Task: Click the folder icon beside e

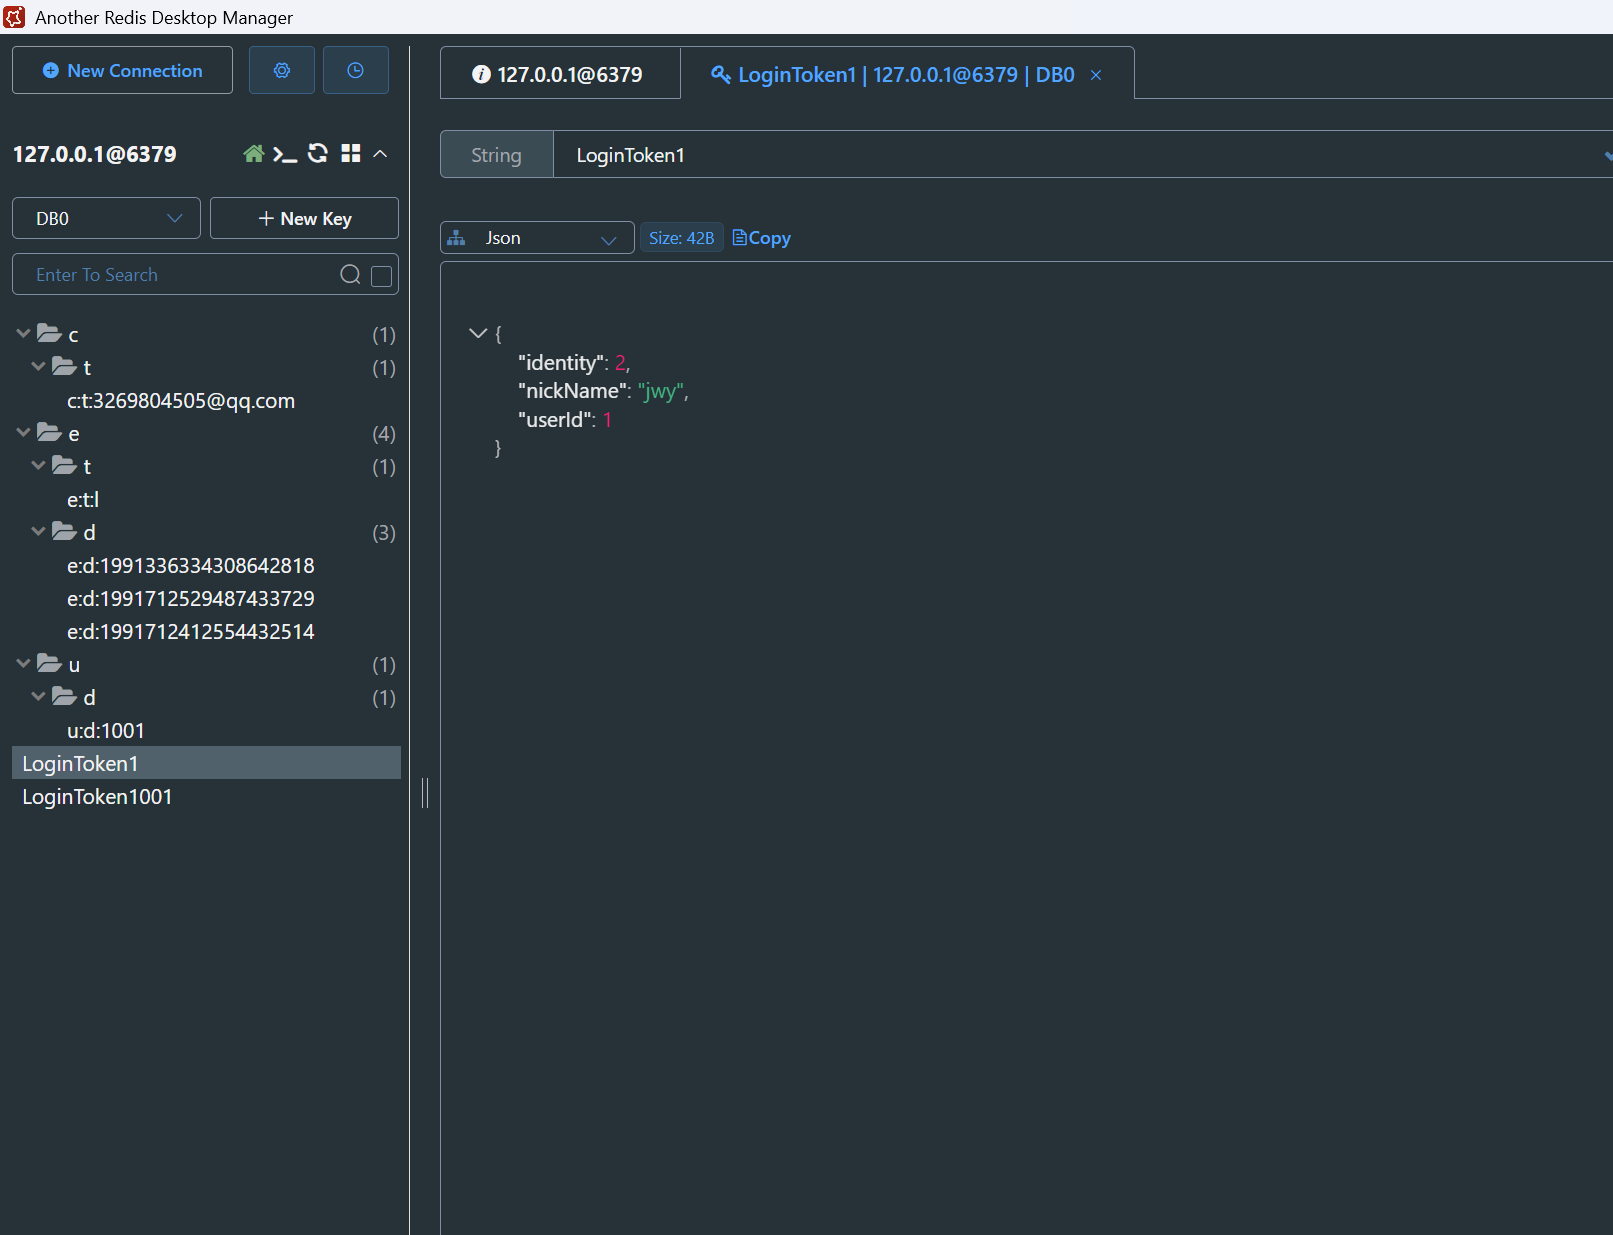Action: (x=50, y=432)
